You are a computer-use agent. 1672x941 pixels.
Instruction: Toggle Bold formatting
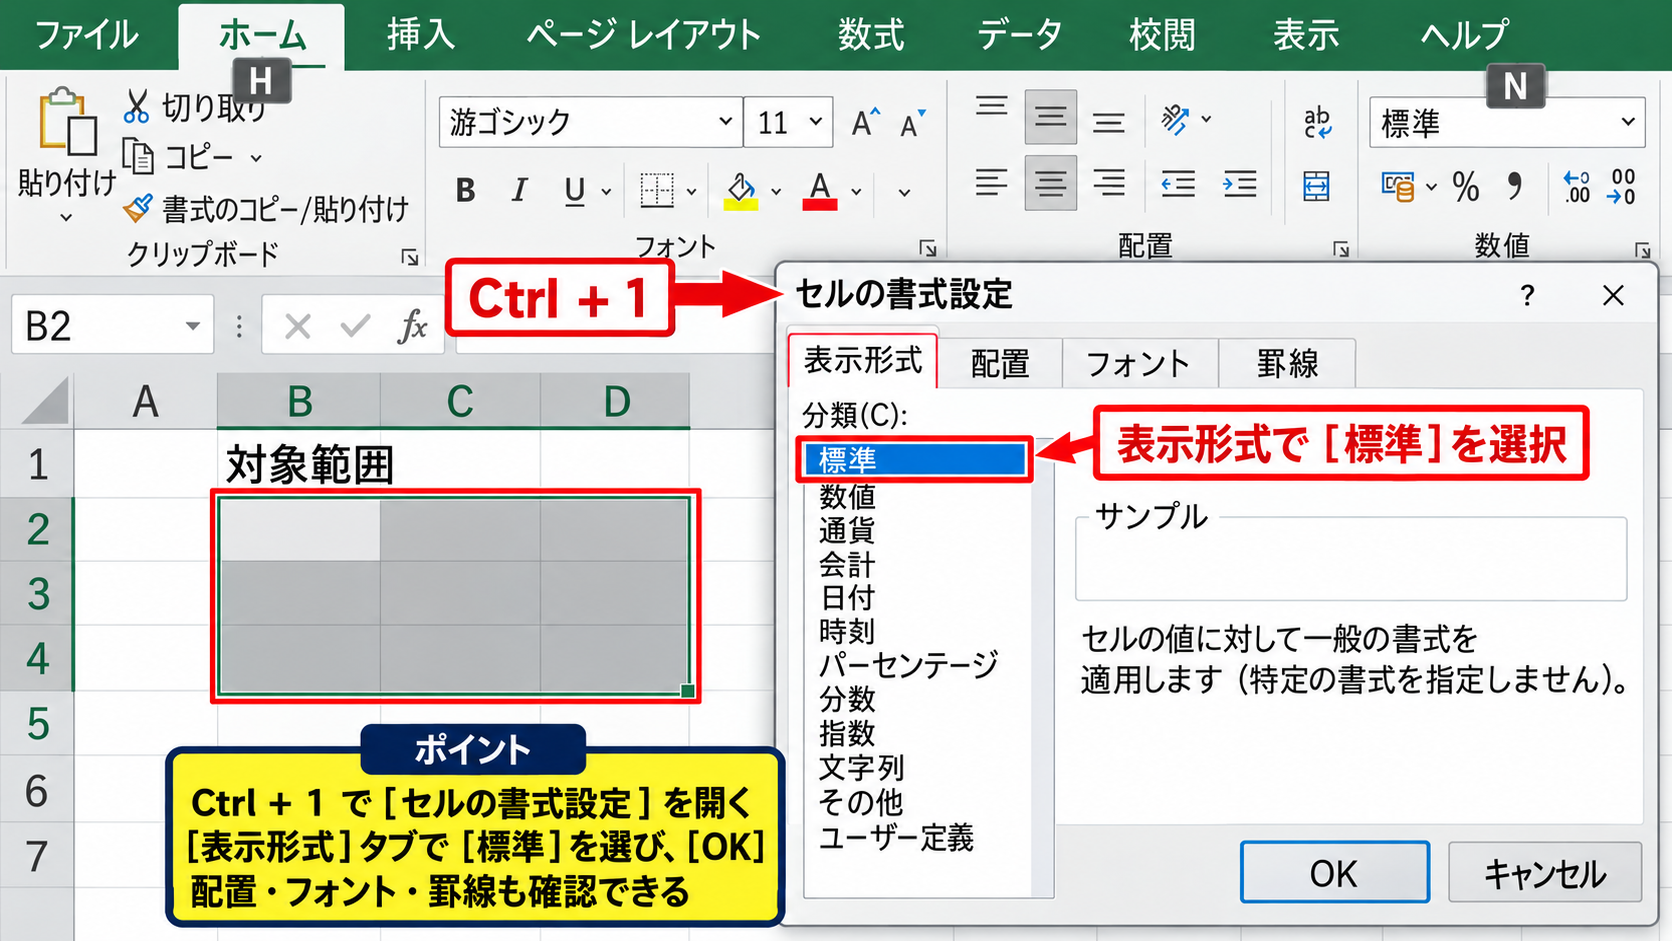point(465,190)
